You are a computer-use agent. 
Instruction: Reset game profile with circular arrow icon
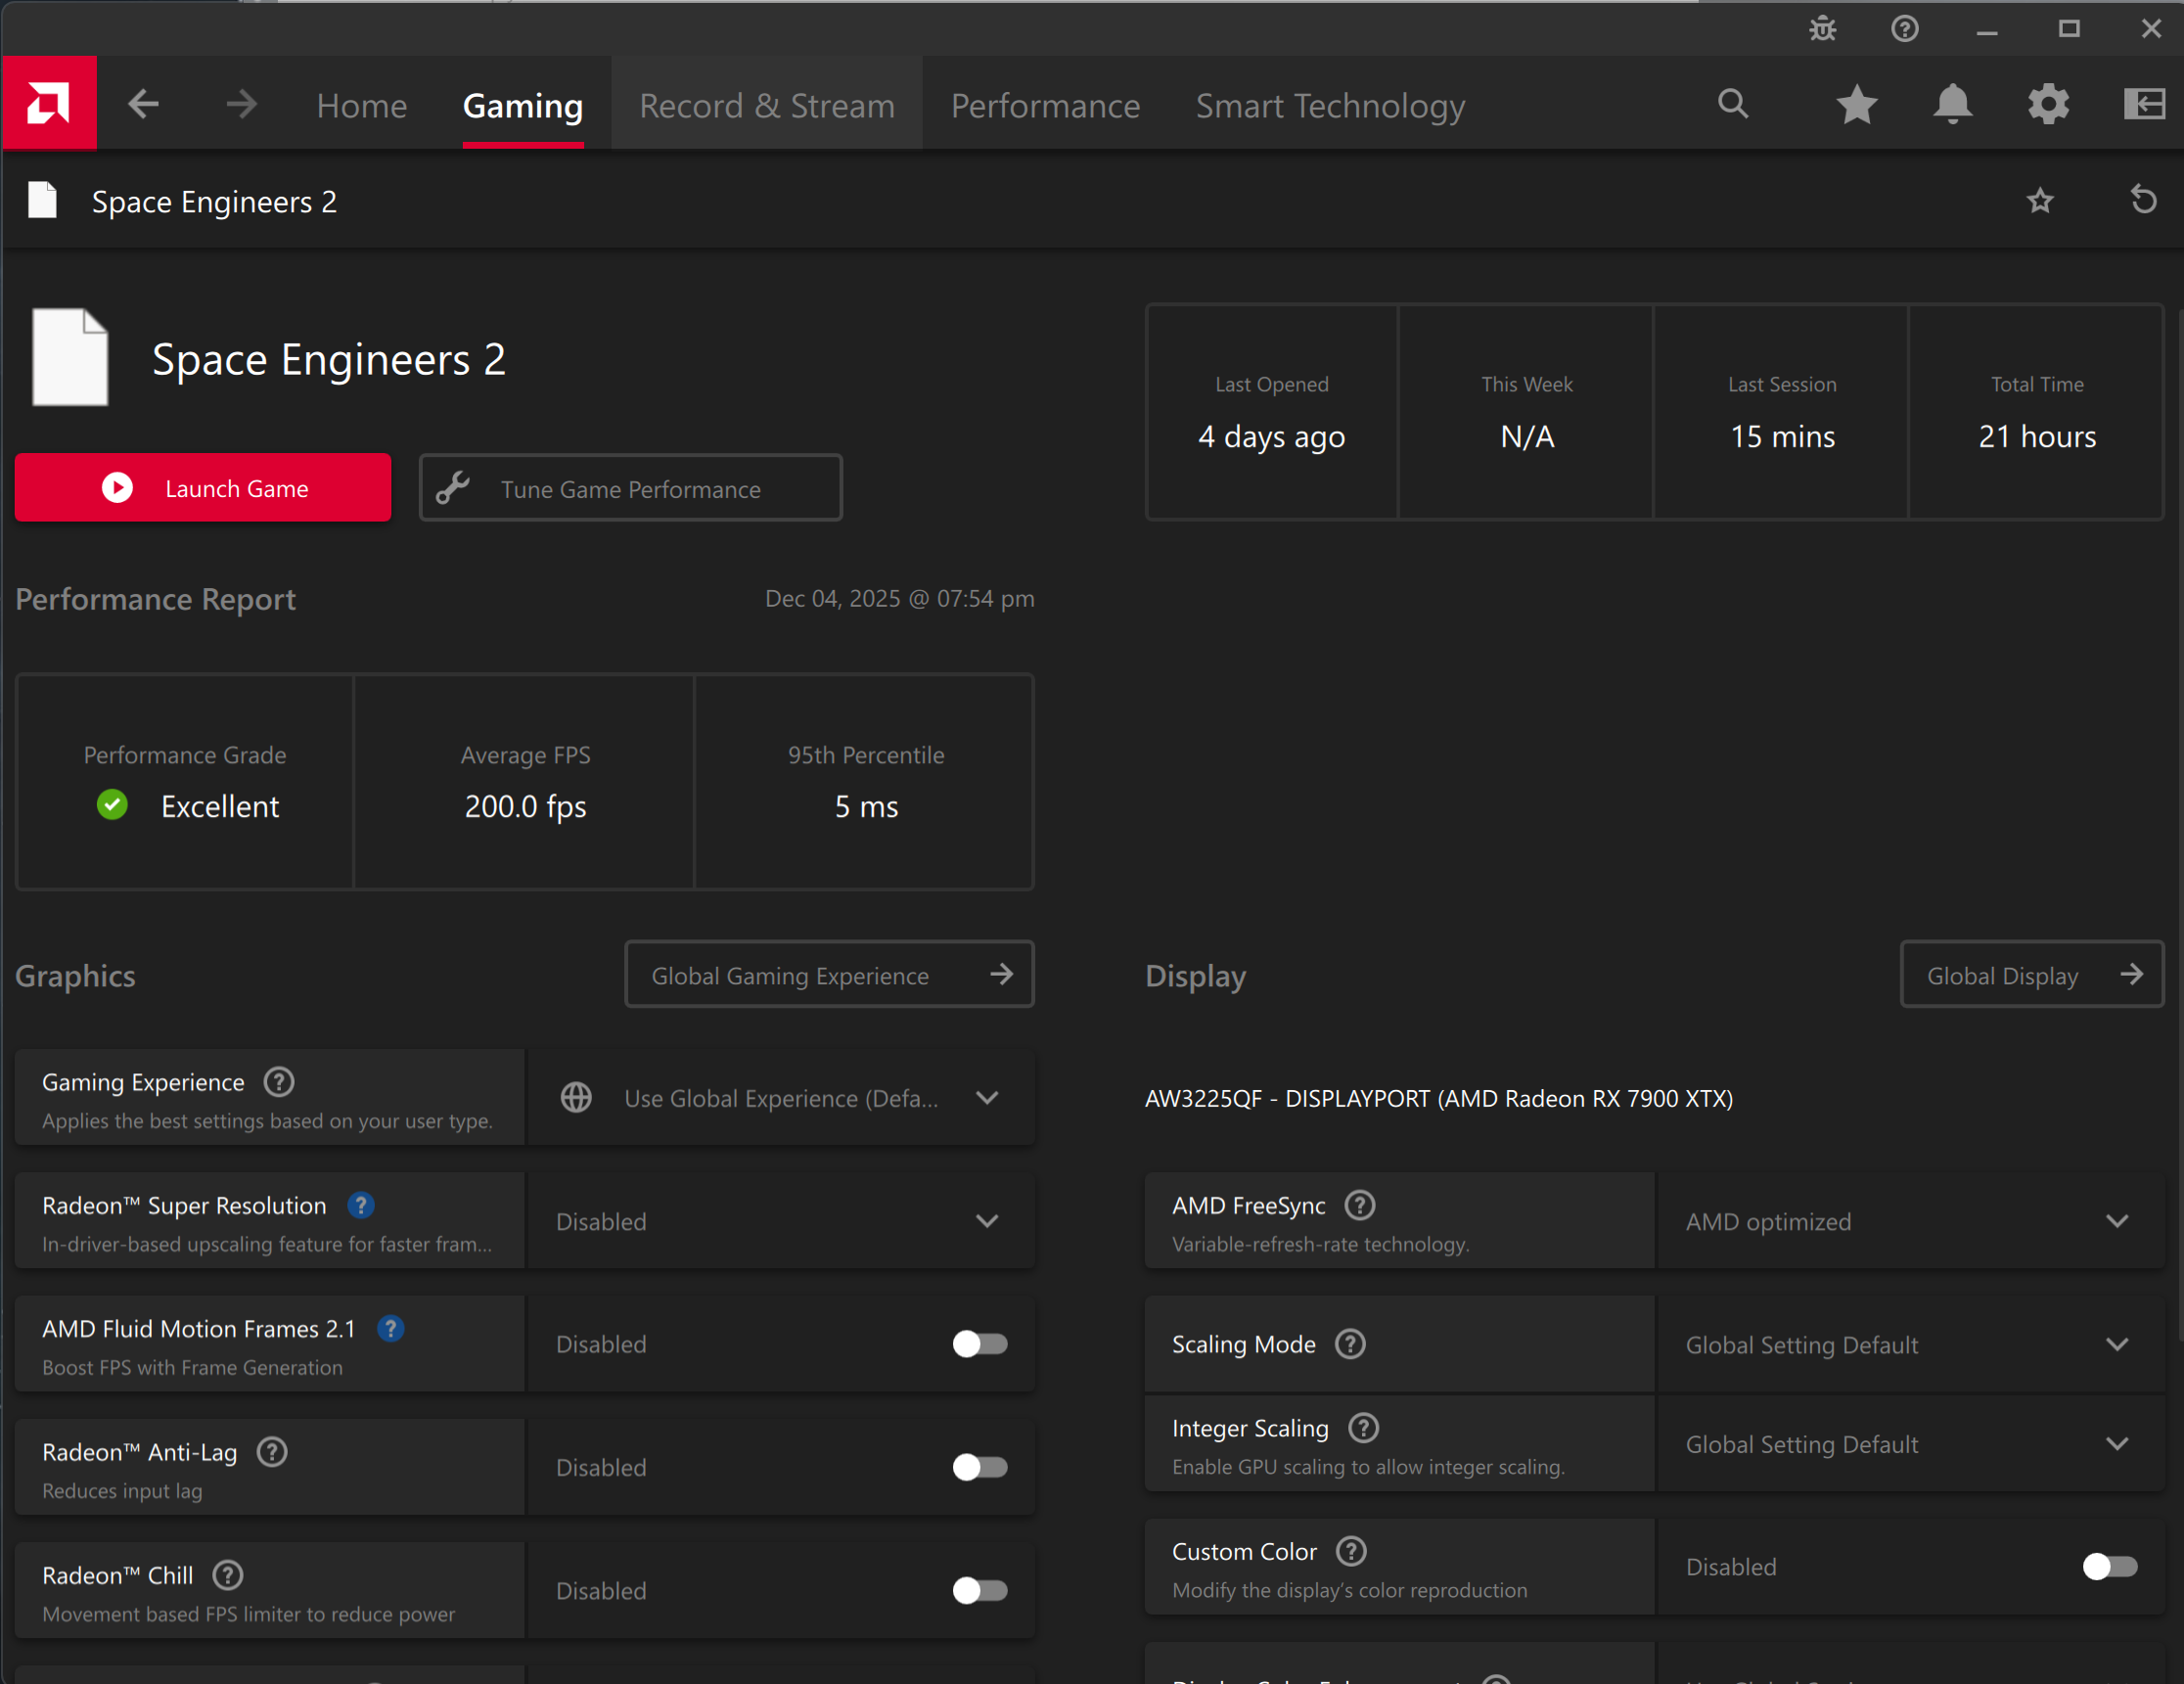click(2143, 200)
